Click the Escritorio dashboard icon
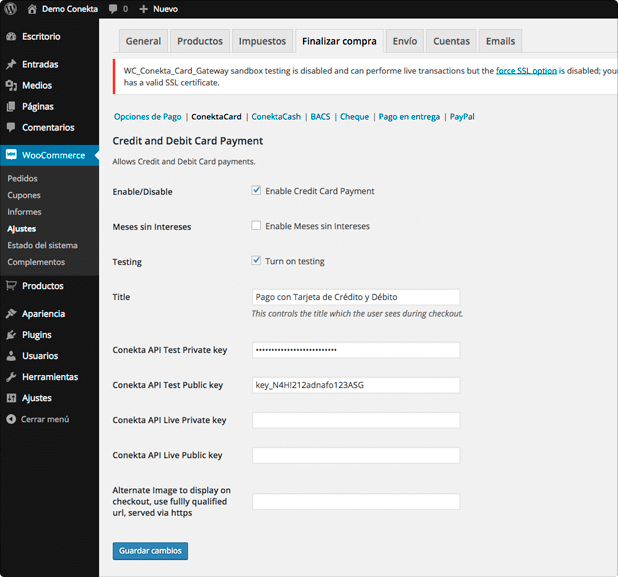 click(x=11, y=37)
